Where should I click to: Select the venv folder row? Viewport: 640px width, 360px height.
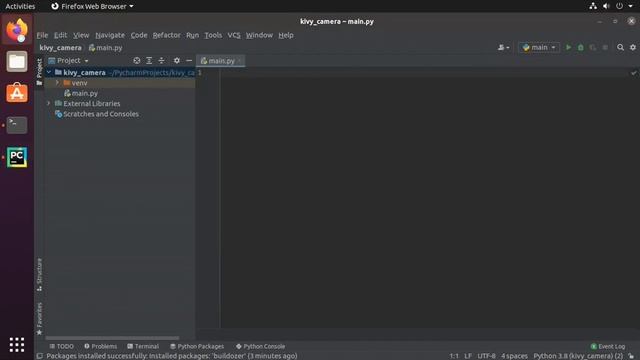(x=120, y=83)
